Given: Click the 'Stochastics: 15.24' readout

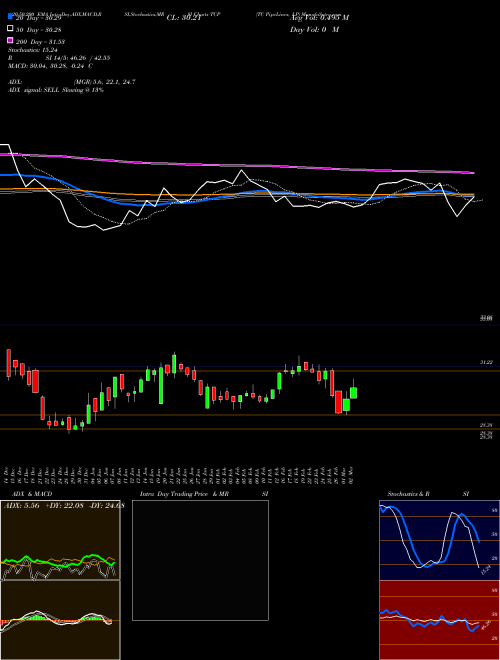Looking at the screenshot, I should click(32, 50).
